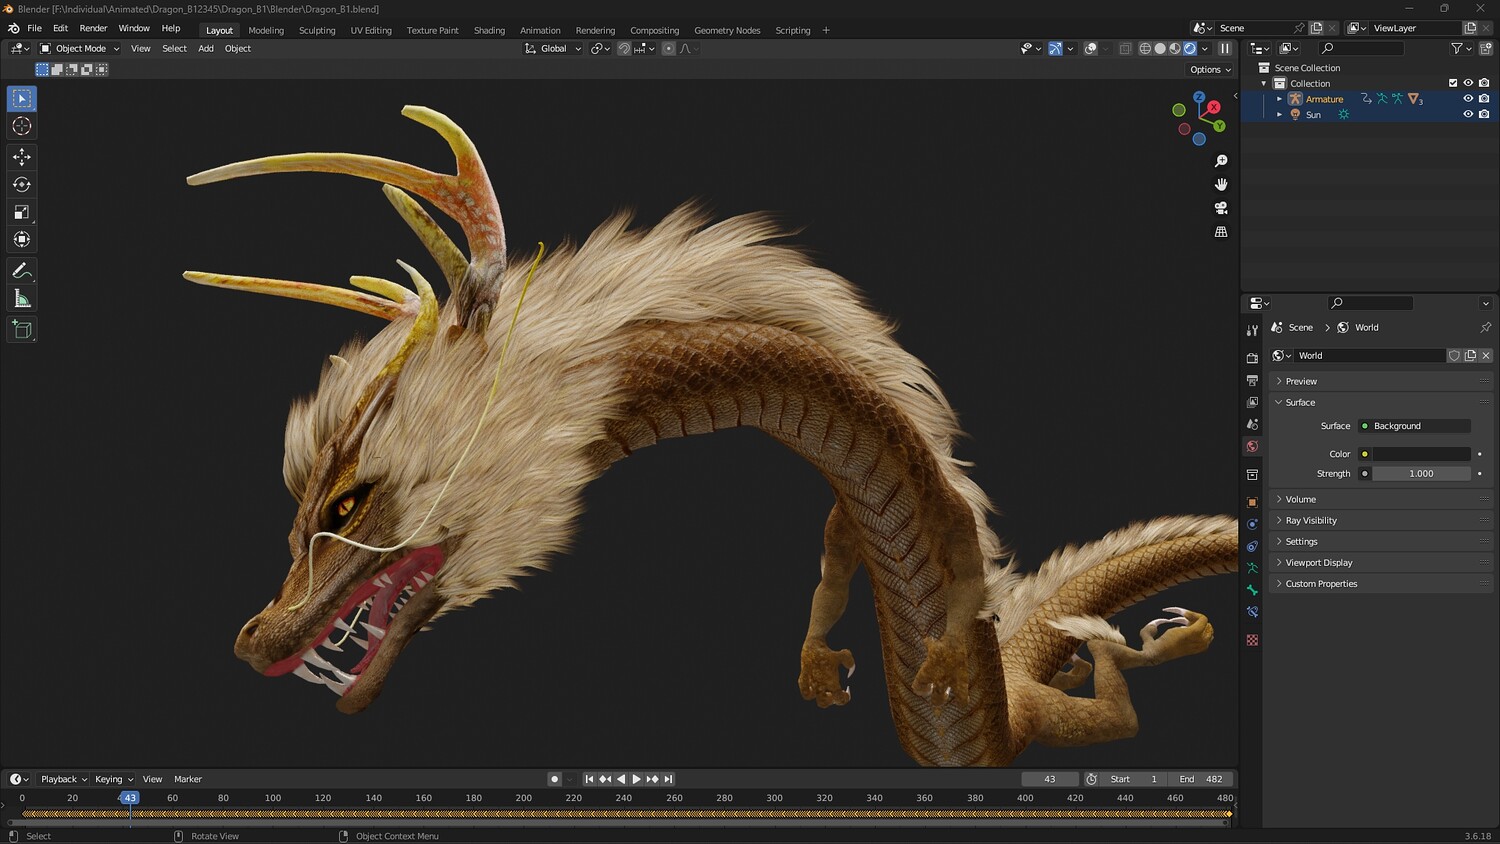Pick the Annotate pencil tool
This screenshot has width=1500, height=844.
(22, 271)
